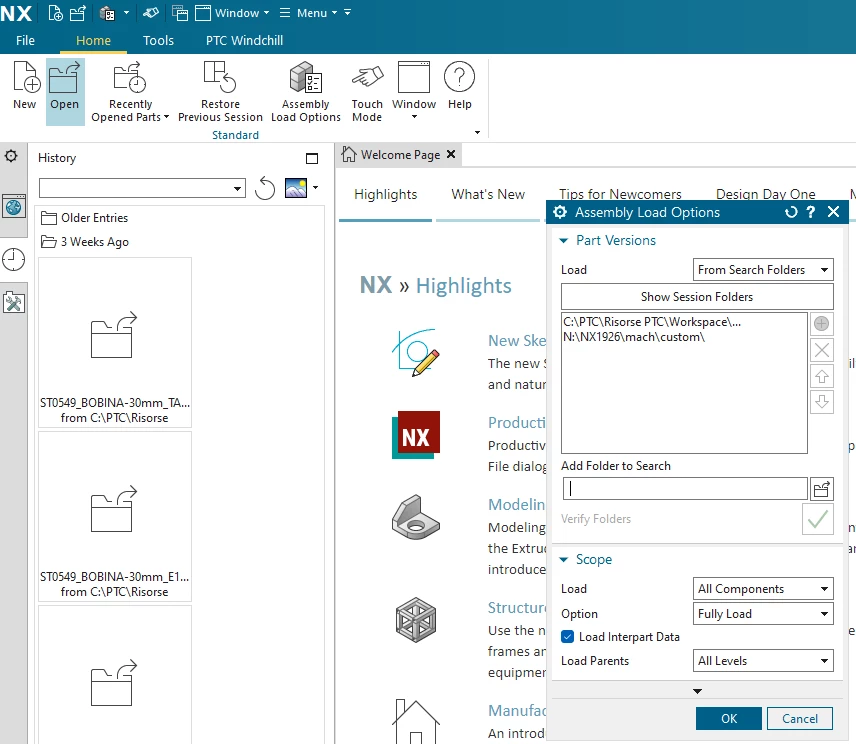Click the browse folder icon
This screenshot has height=744, width=856.
[822, 489]
